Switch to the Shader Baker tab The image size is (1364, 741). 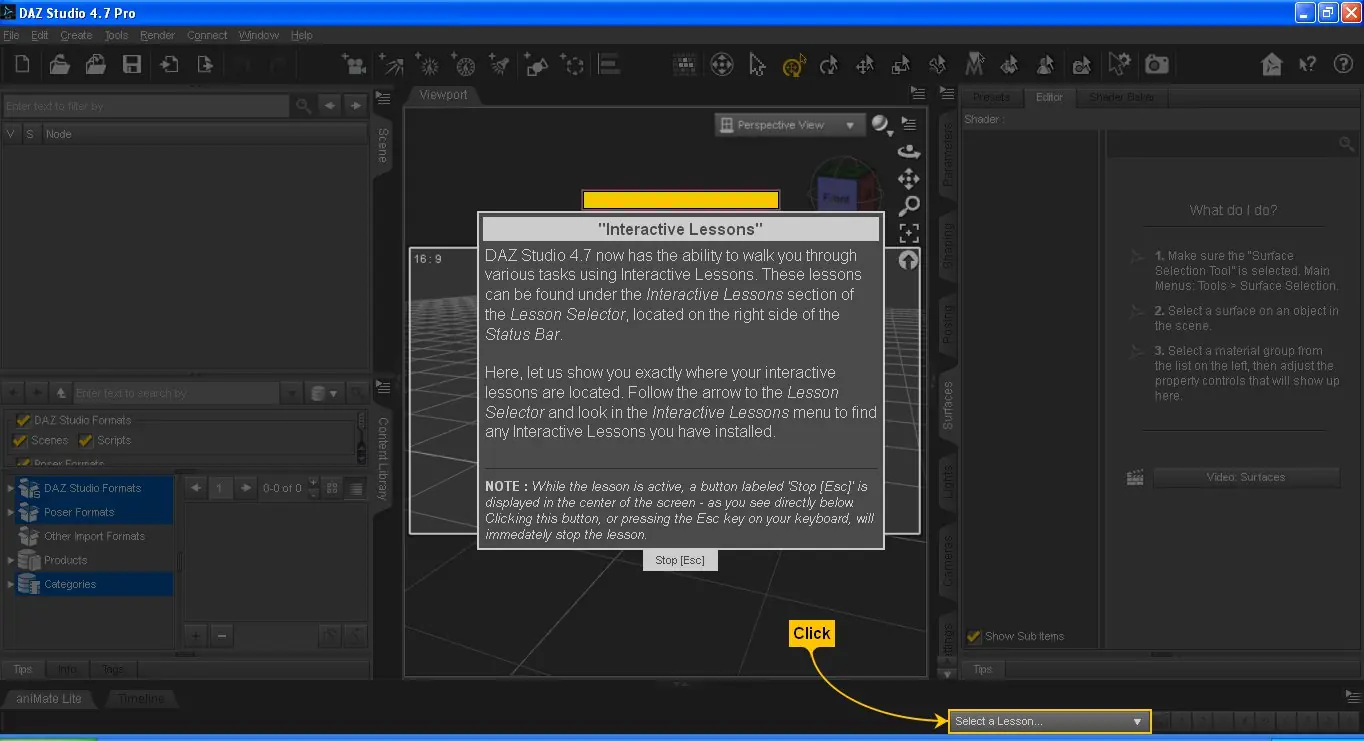click(x=1121, y=97)
